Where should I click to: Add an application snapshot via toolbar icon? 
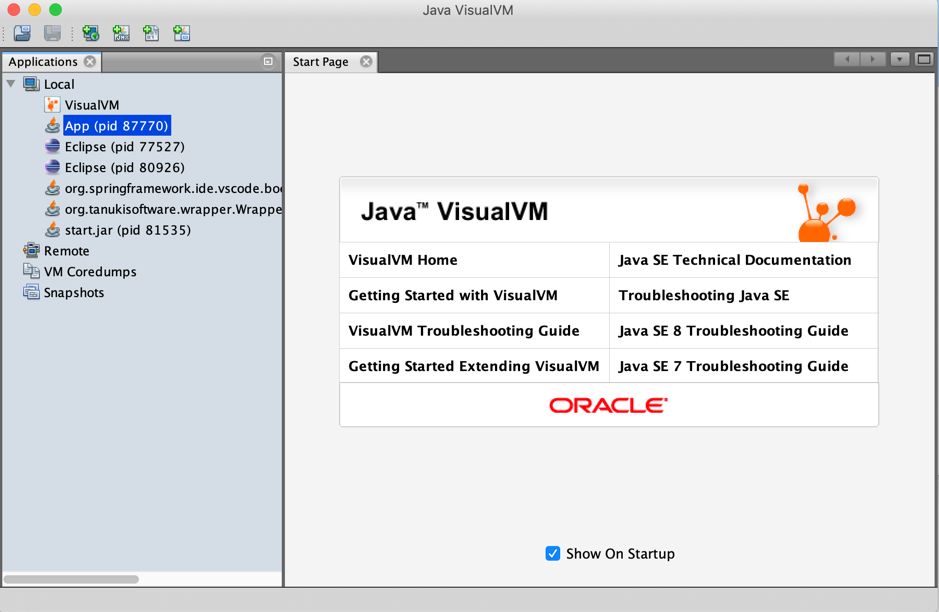tap(181, 33)
